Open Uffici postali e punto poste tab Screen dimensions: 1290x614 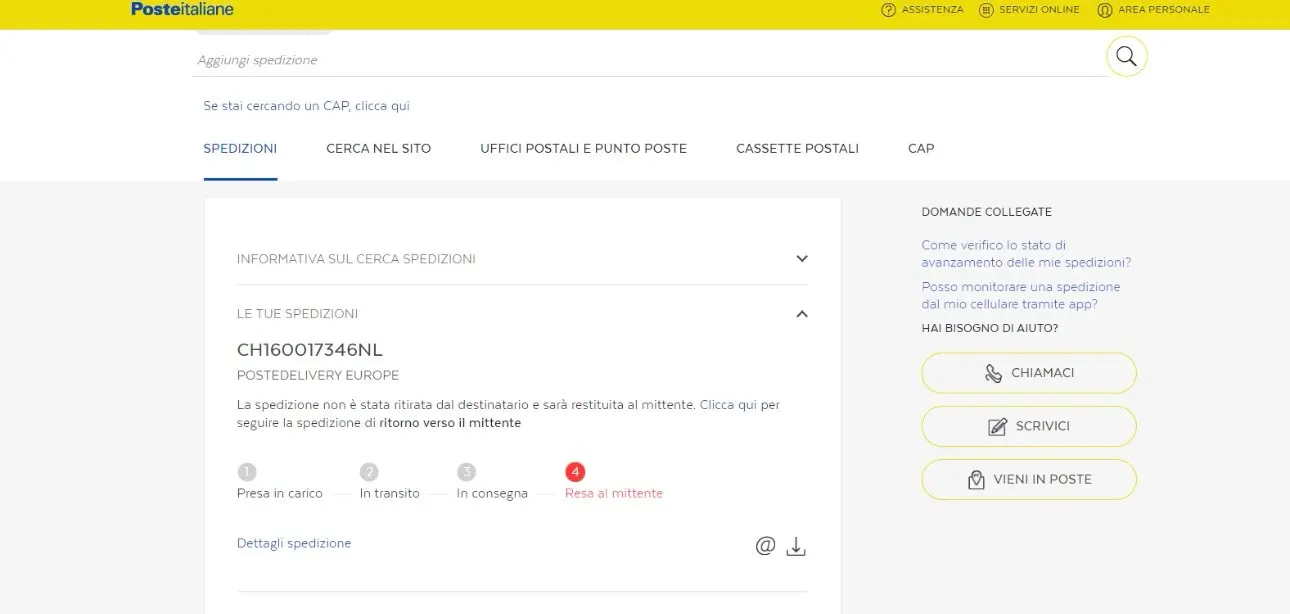pos(584,148)
